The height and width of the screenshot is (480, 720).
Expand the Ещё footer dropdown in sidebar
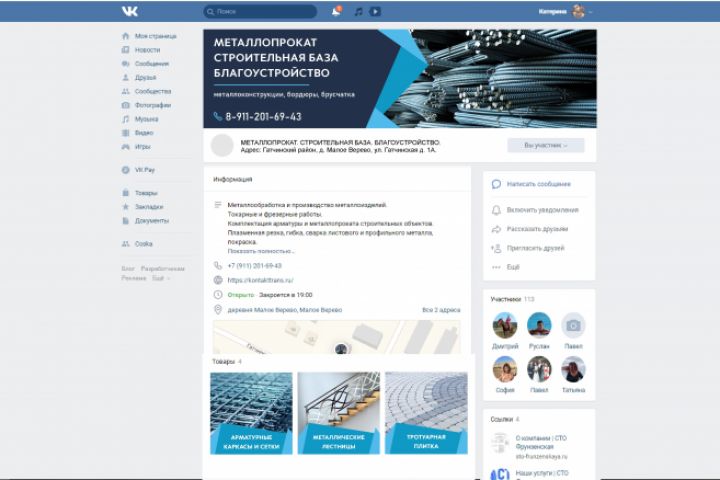[x=161, y=278]
